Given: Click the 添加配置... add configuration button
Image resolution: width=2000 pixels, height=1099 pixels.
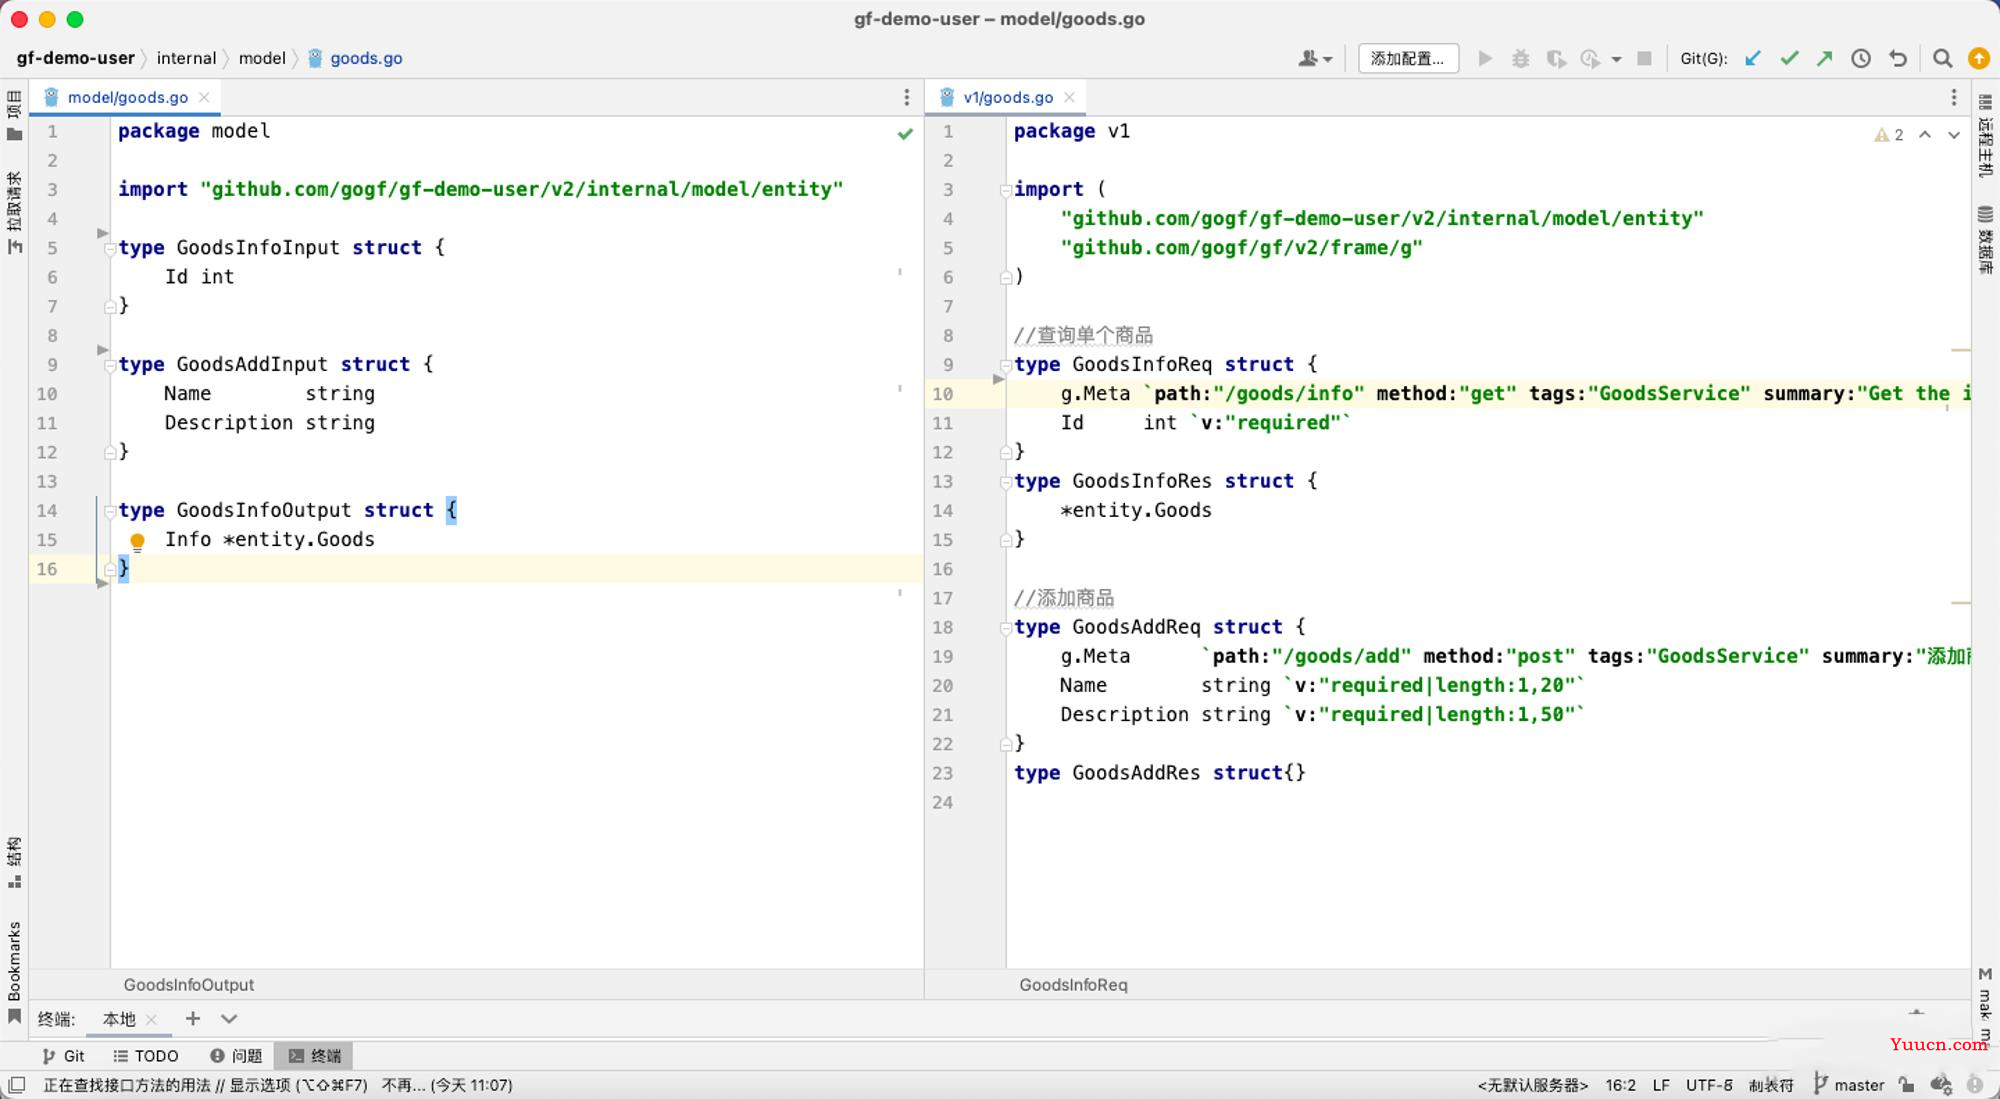Looking at the screenshot, I should pos(1408,59).
